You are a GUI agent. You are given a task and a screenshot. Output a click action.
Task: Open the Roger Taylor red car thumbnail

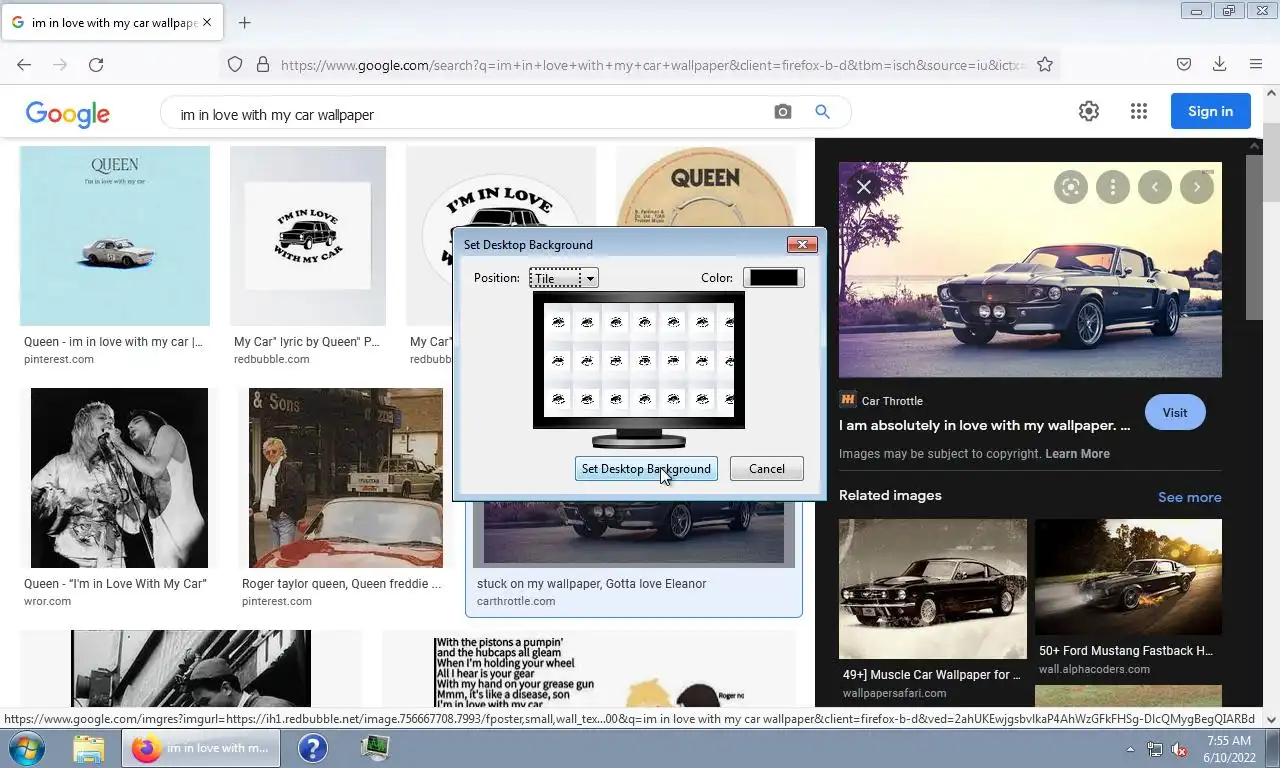tap(346, 478)
